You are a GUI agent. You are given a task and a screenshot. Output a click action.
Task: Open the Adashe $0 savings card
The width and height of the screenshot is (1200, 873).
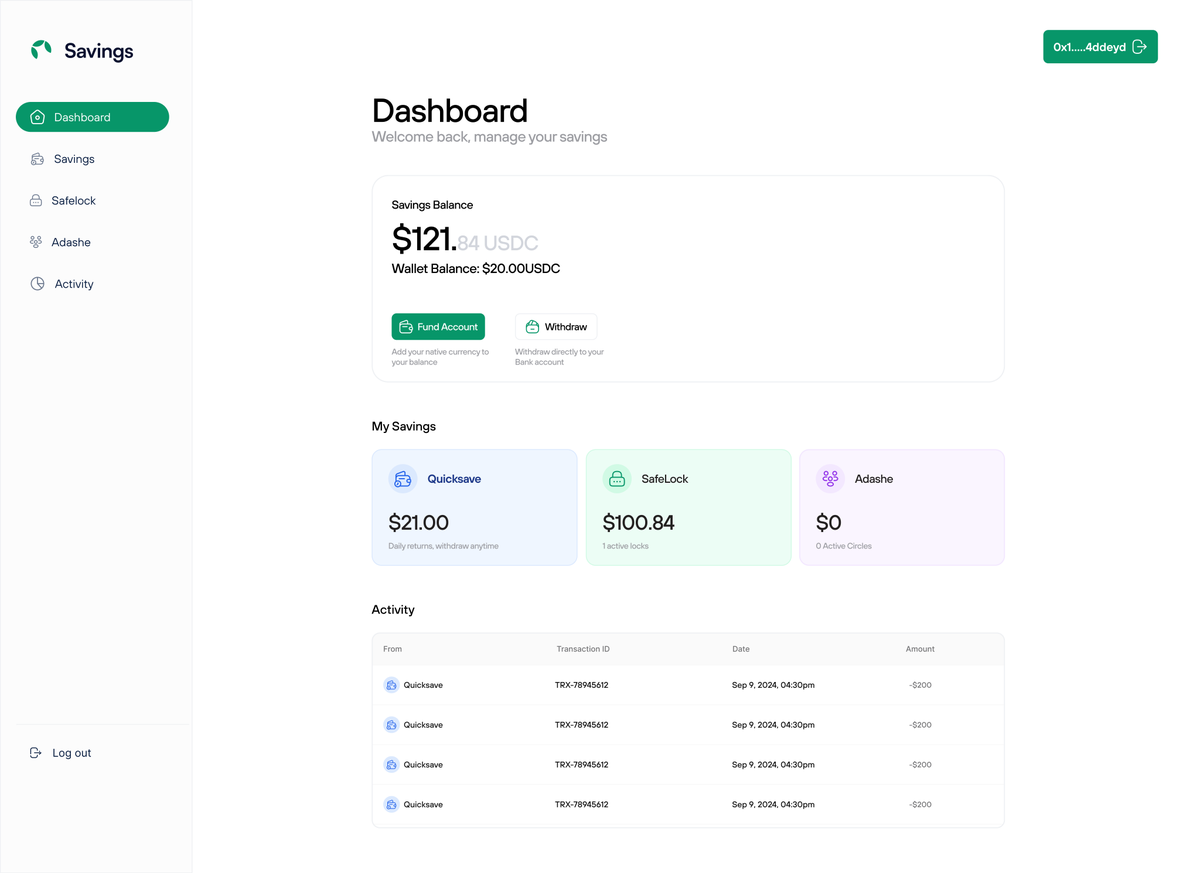[902, 507]
